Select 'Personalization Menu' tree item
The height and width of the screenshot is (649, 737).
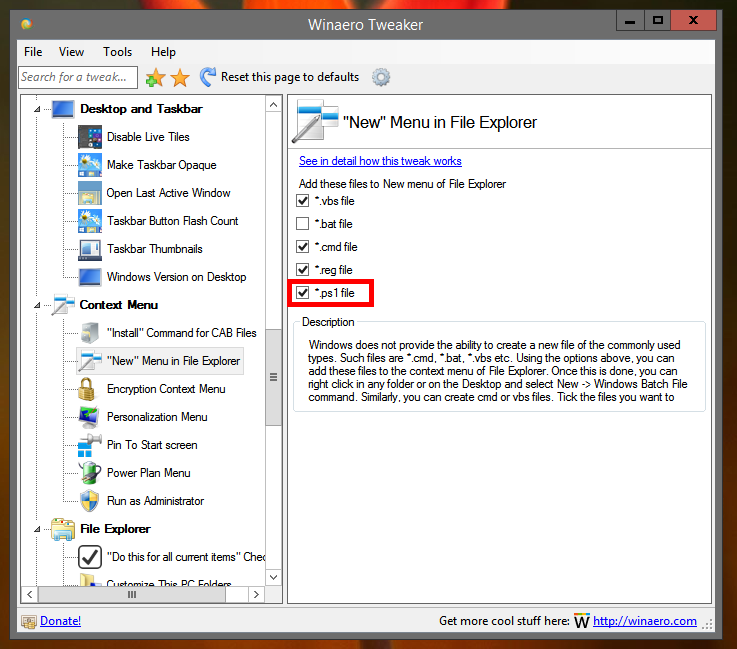(x=157, y=417)
